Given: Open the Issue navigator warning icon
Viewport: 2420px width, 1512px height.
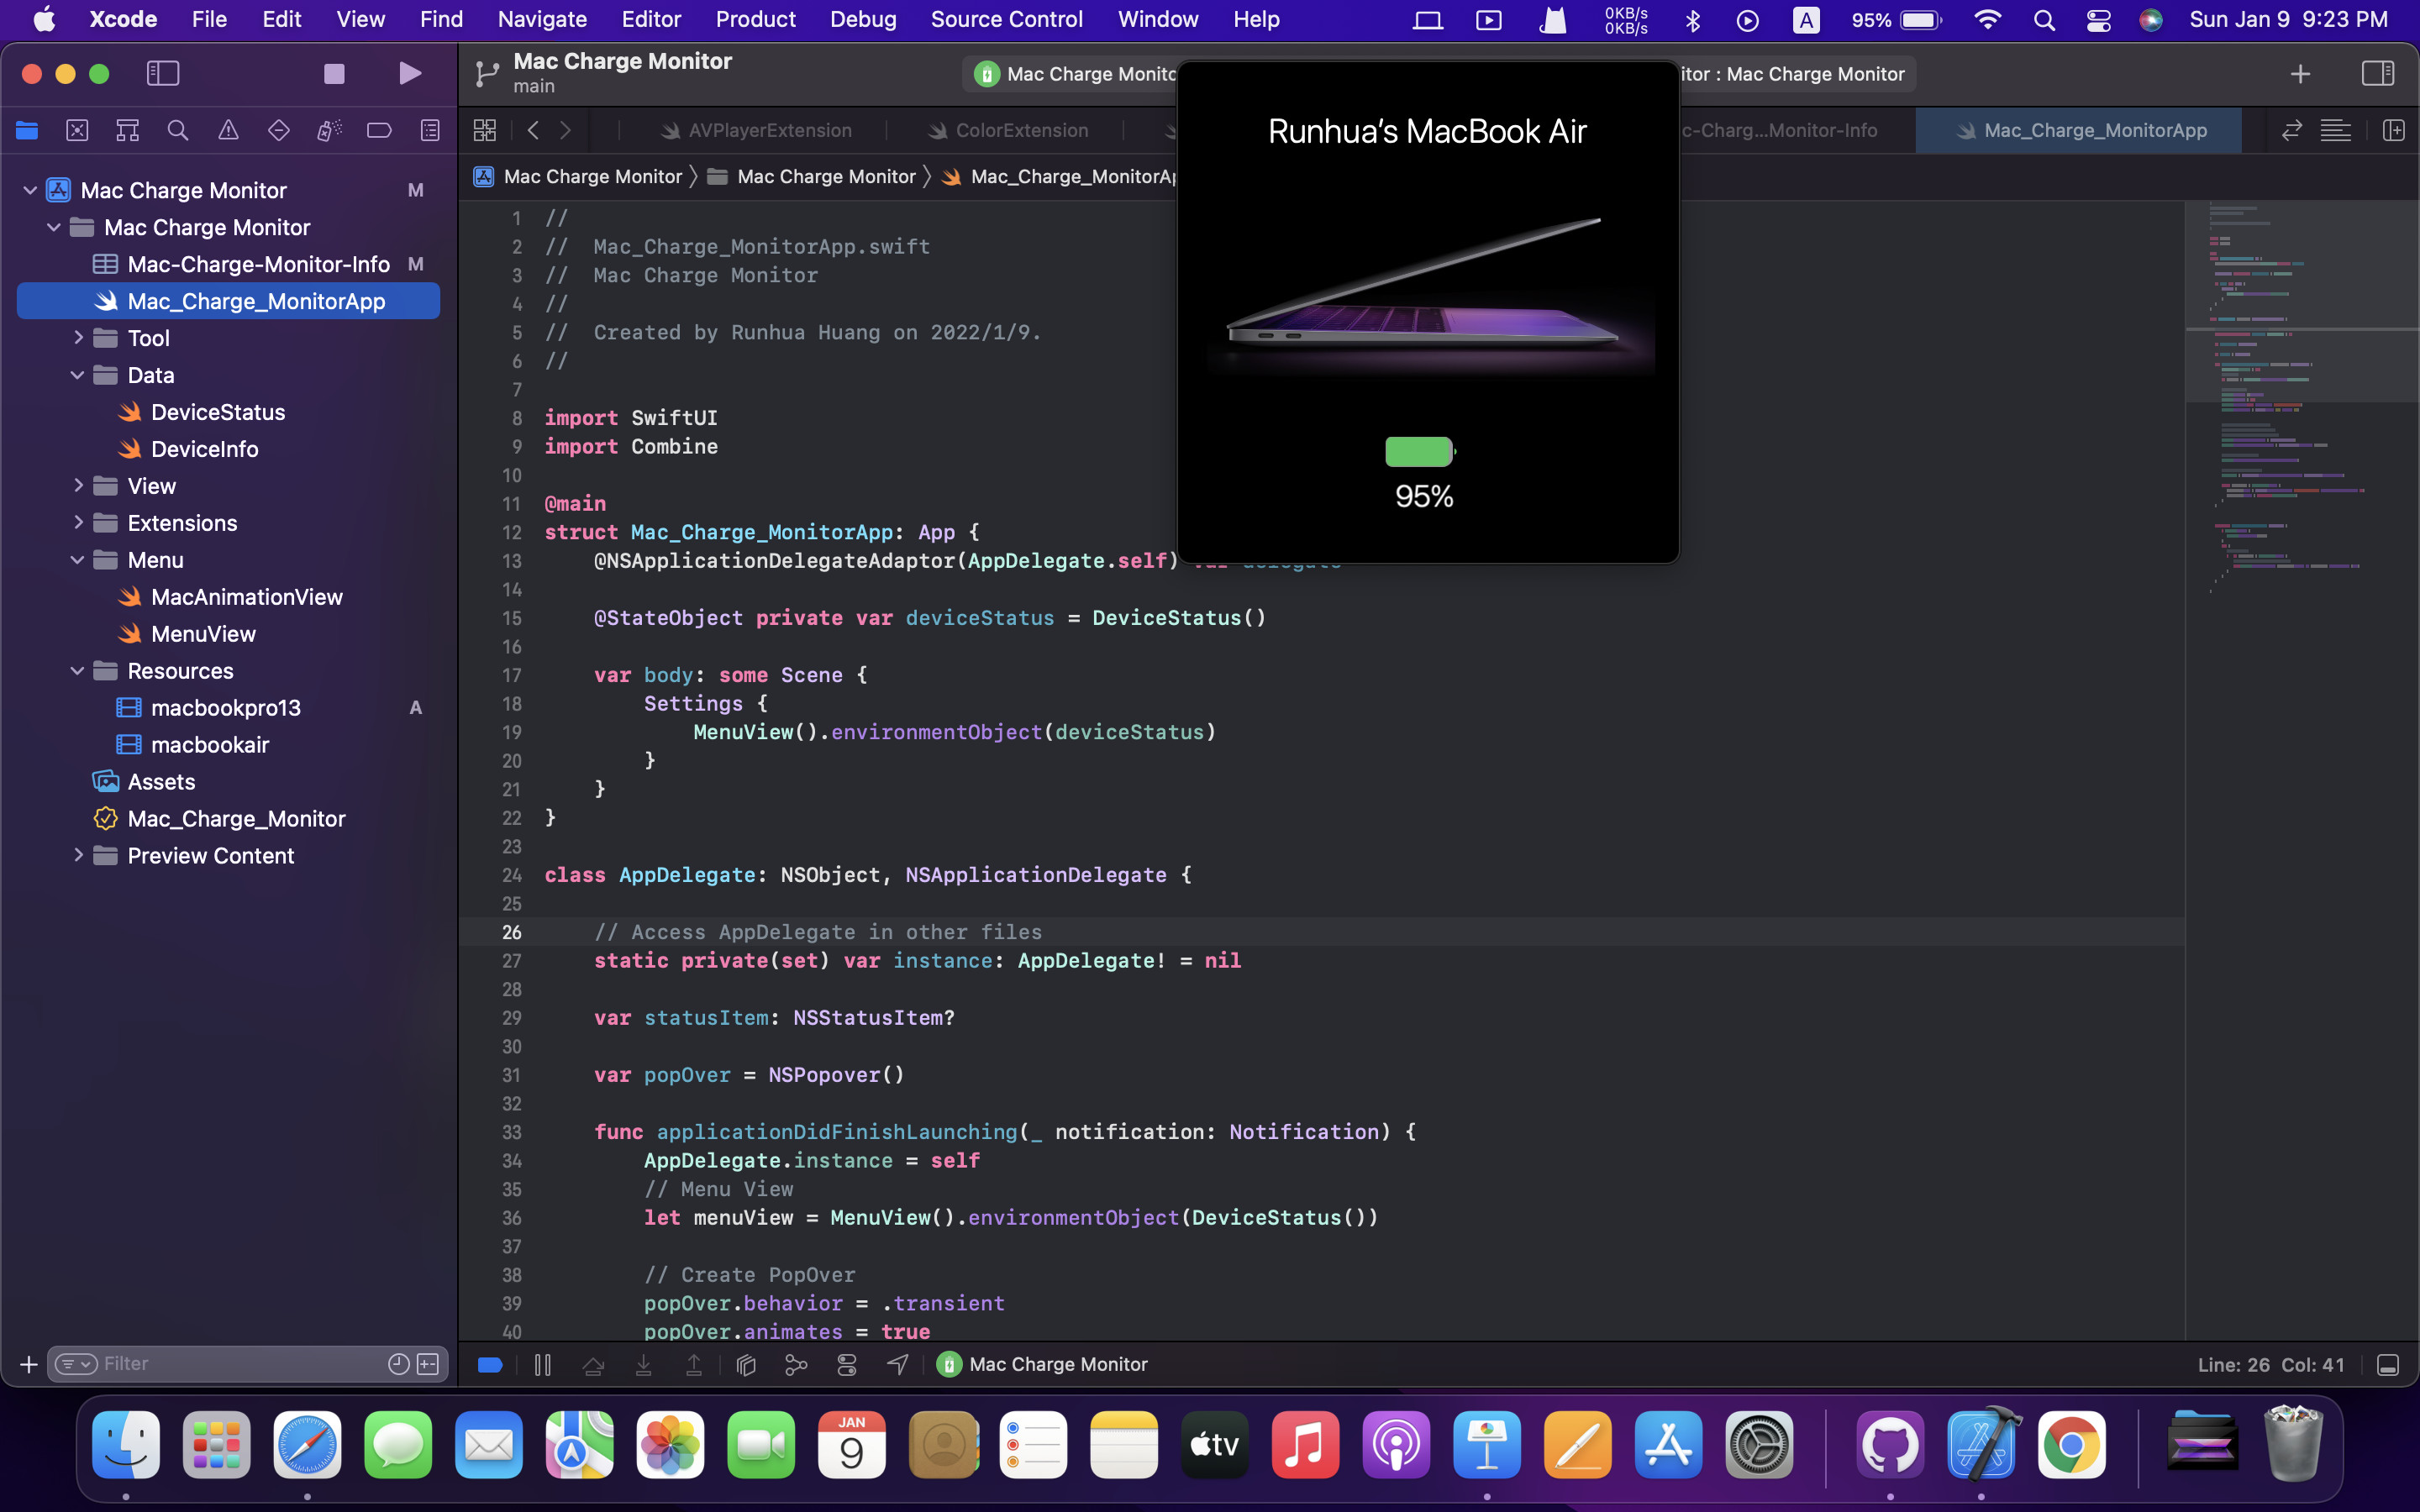Looking at the screenshot, I should (228, 130).
